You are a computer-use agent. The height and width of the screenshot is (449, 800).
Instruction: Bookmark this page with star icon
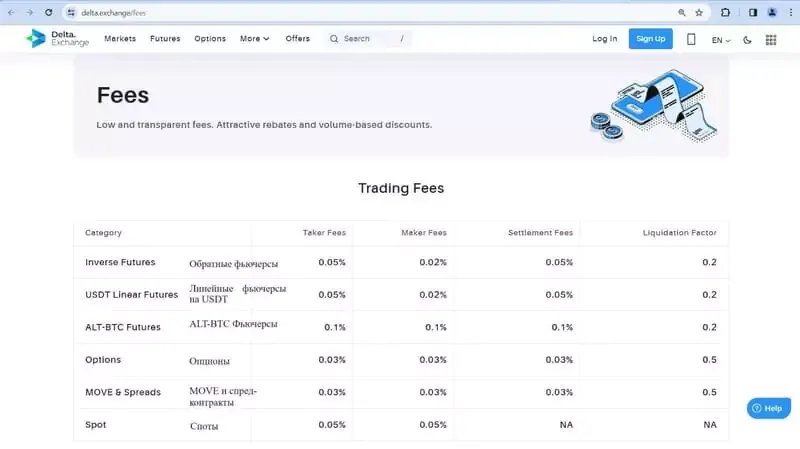pyautogui.click(x=699, y=13)
